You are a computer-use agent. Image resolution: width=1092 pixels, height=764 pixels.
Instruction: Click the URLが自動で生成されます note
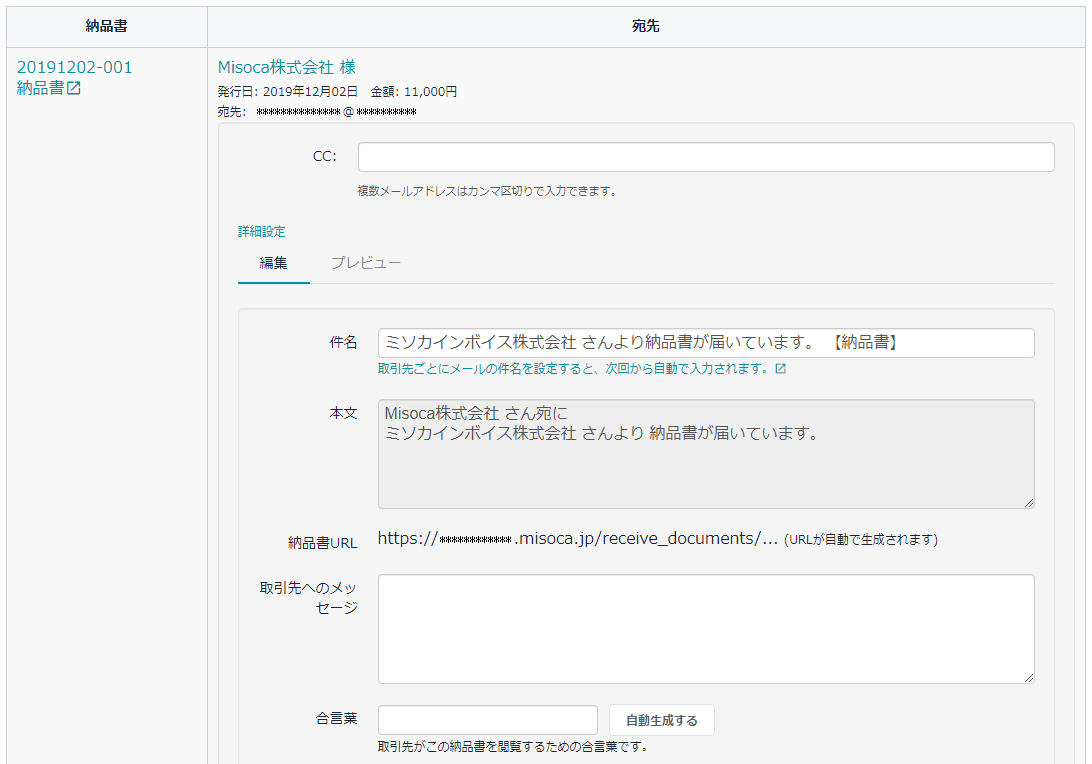[x=861, y=540]
